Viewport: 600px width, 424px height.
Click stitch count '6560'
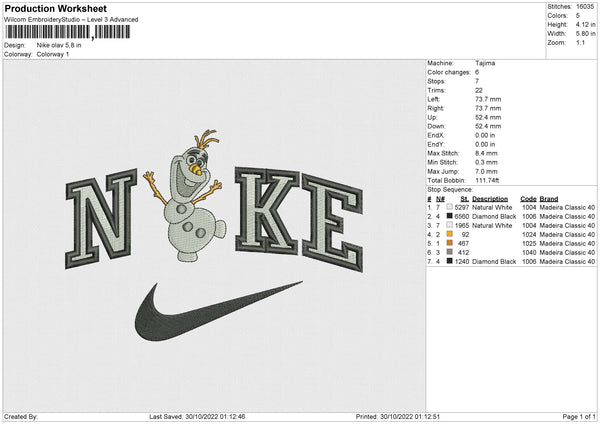(x=462, y=217)
